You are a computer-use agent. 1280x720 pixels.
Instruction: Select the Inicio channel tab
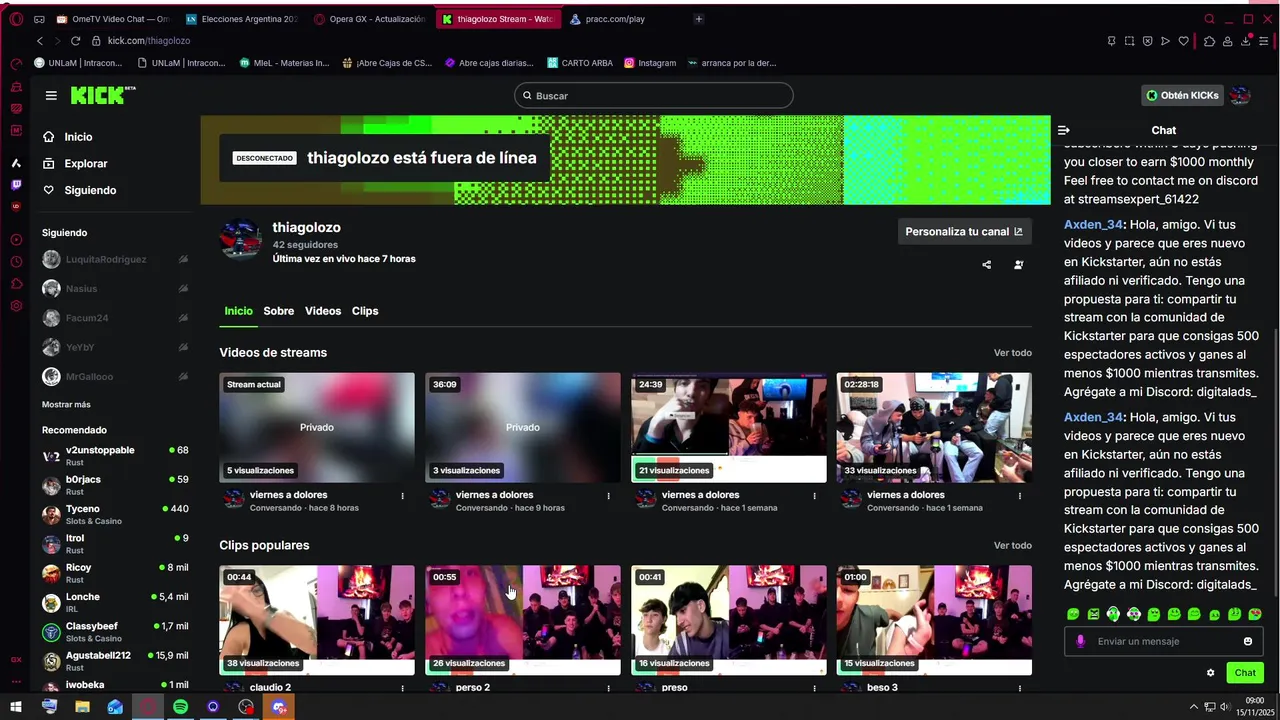point(238,311)
